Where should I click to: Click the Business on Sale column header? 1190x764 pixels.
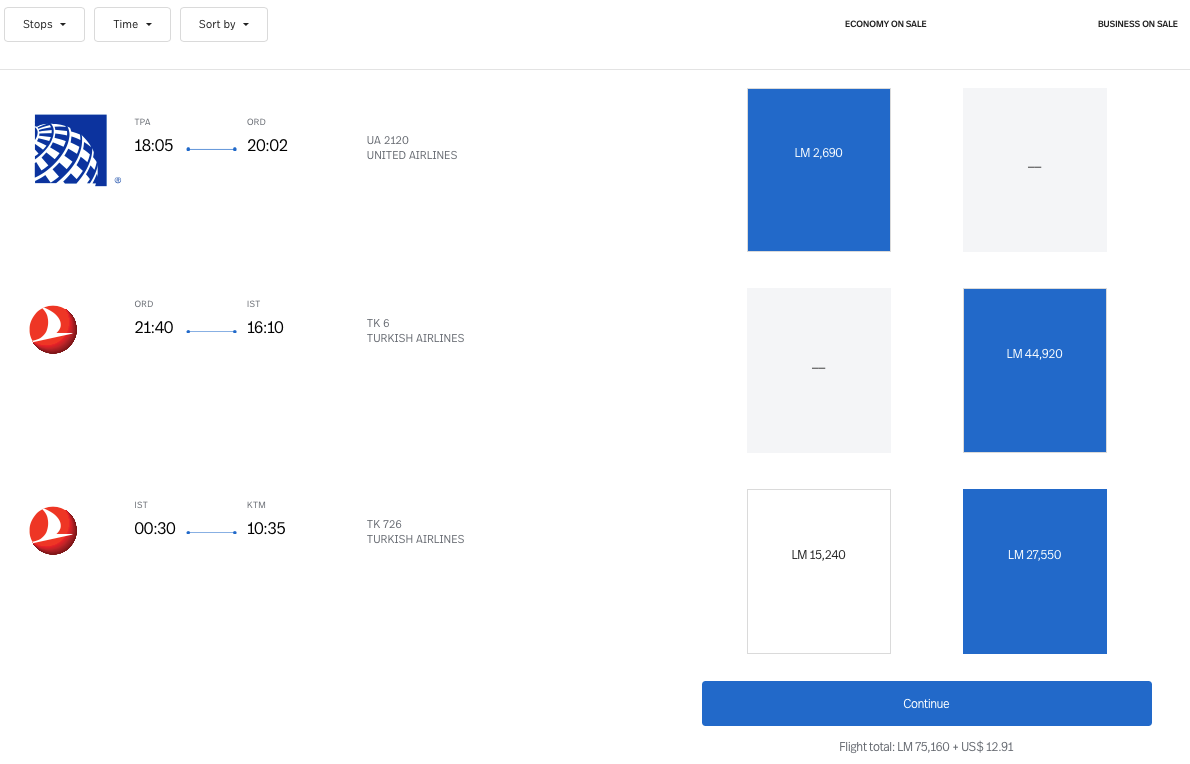(x=1137, y=24)
